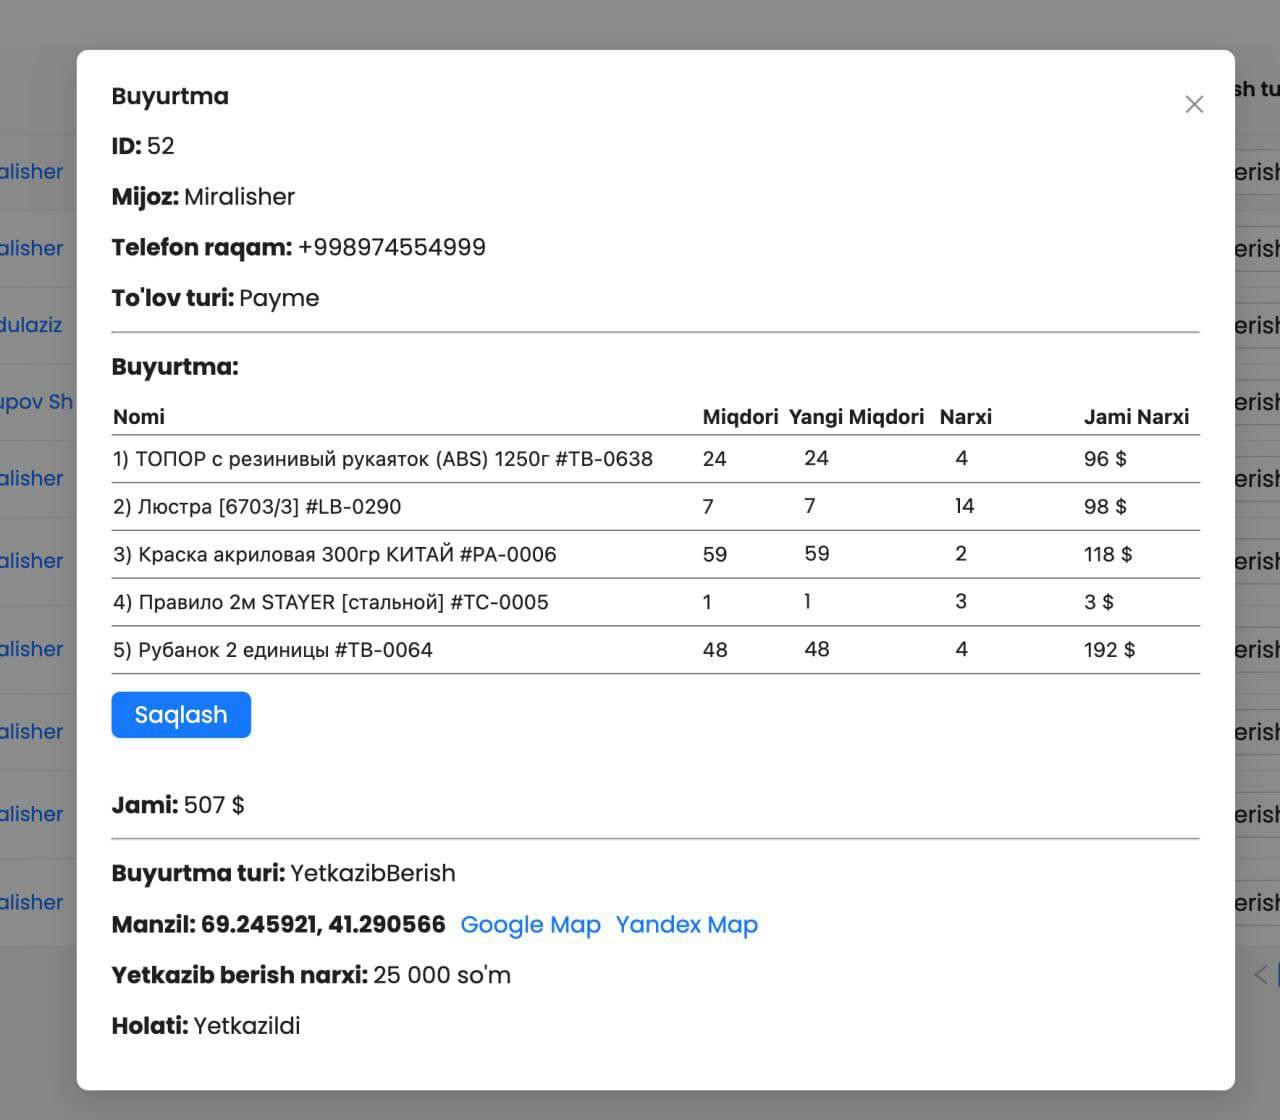Click the Nomi column header
The image size is (1280, 1120).
[139, 417]
